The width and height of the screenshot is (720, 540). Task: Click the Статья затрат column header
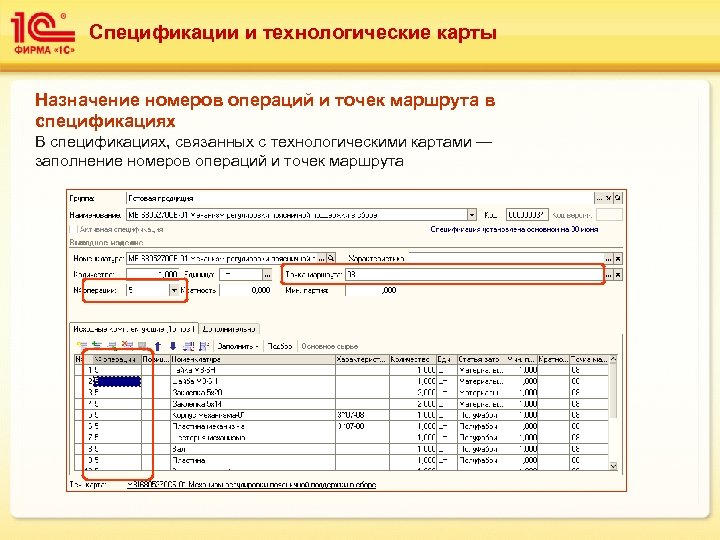482,359
